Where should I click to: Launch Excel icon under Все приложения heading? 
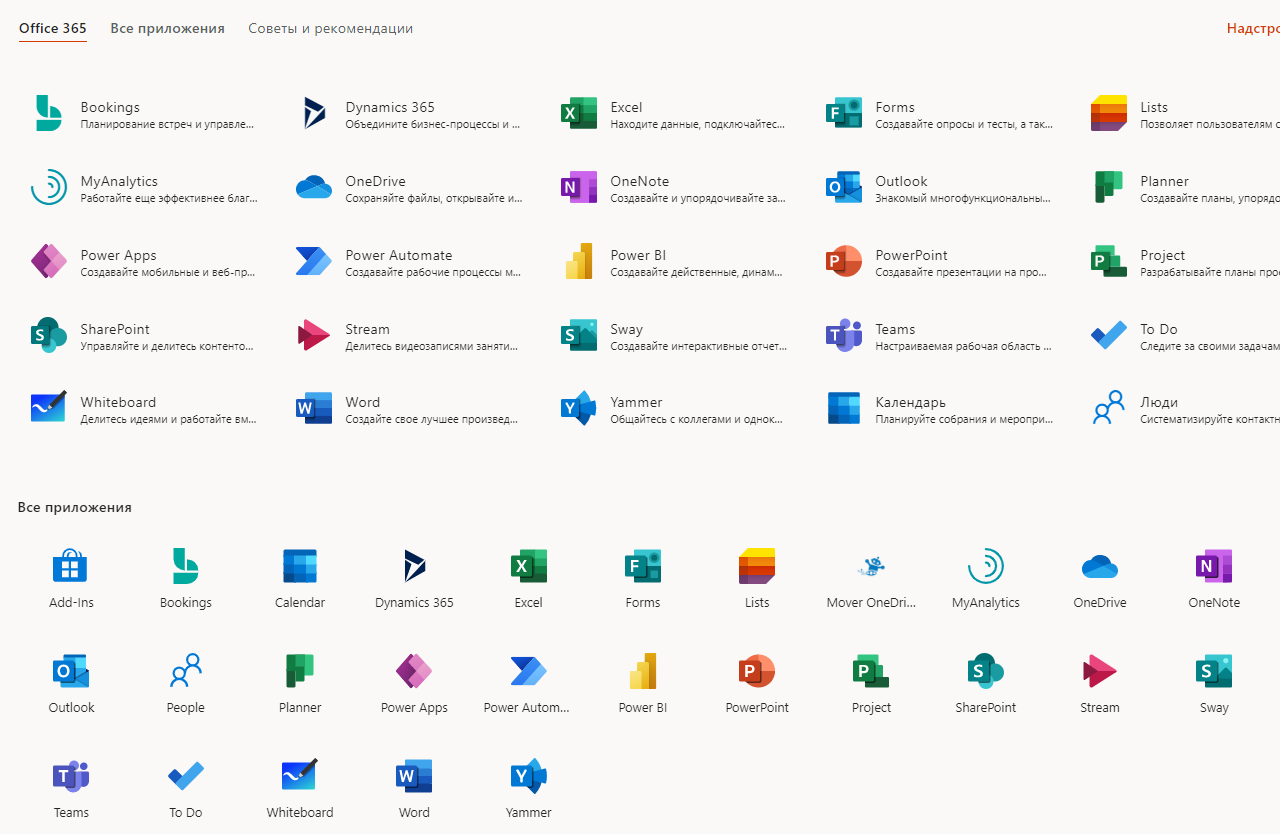click(x=529, y=567)
